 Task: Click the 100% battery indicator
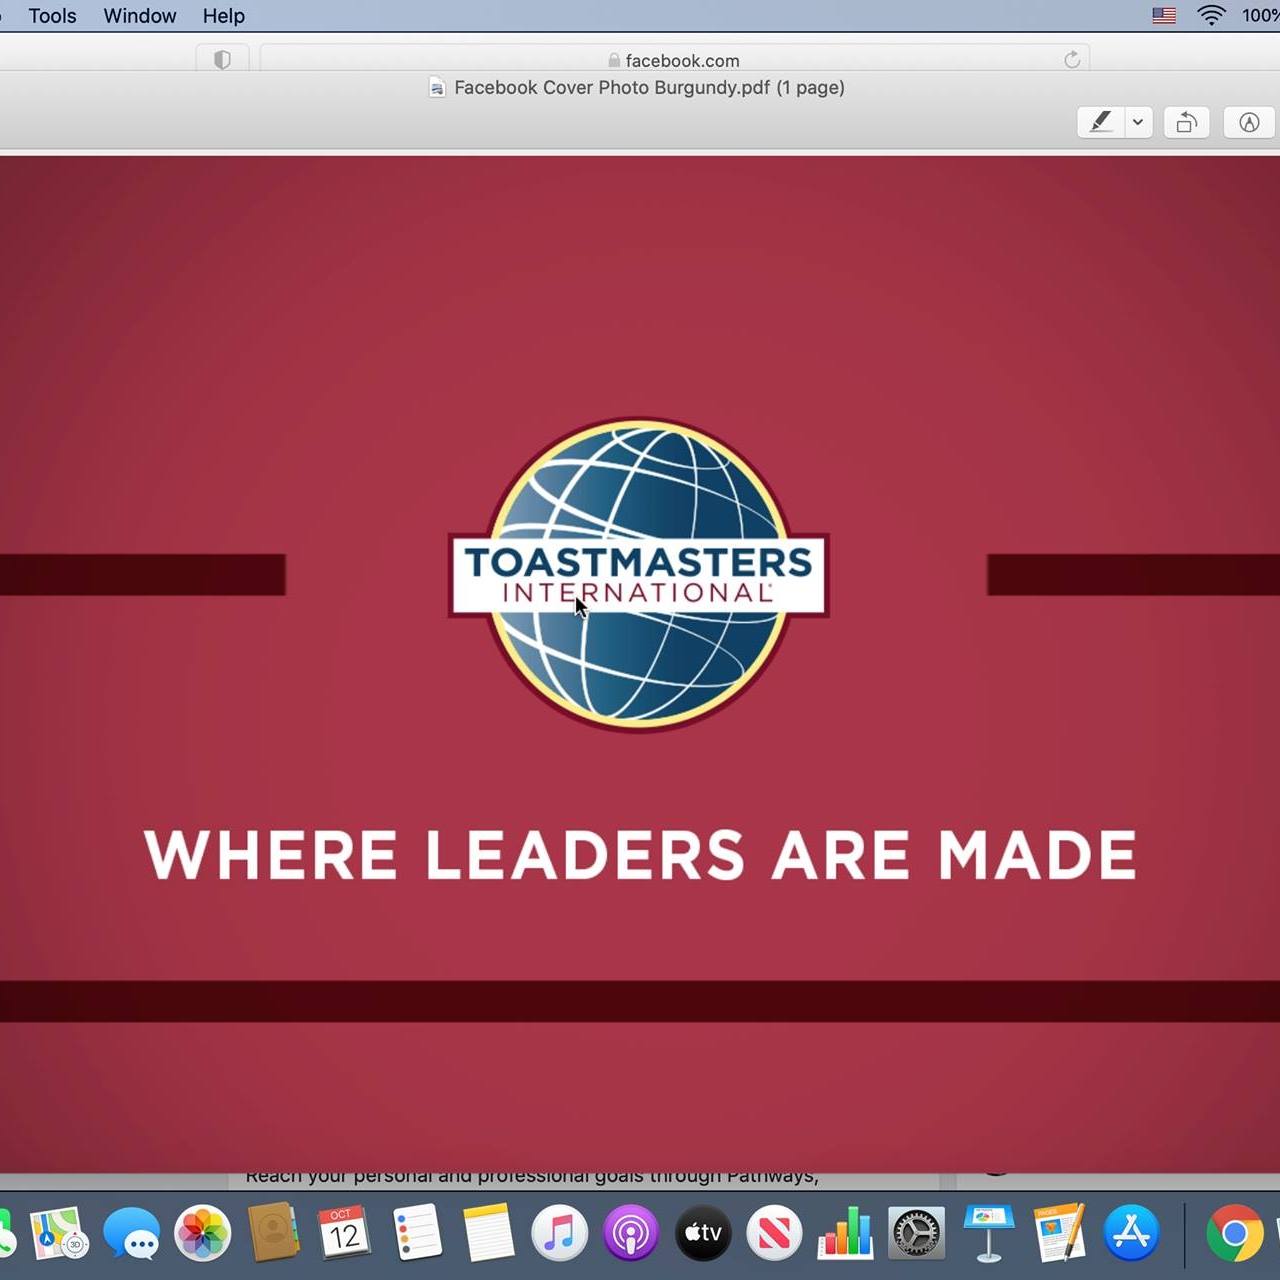(1260, 16)
